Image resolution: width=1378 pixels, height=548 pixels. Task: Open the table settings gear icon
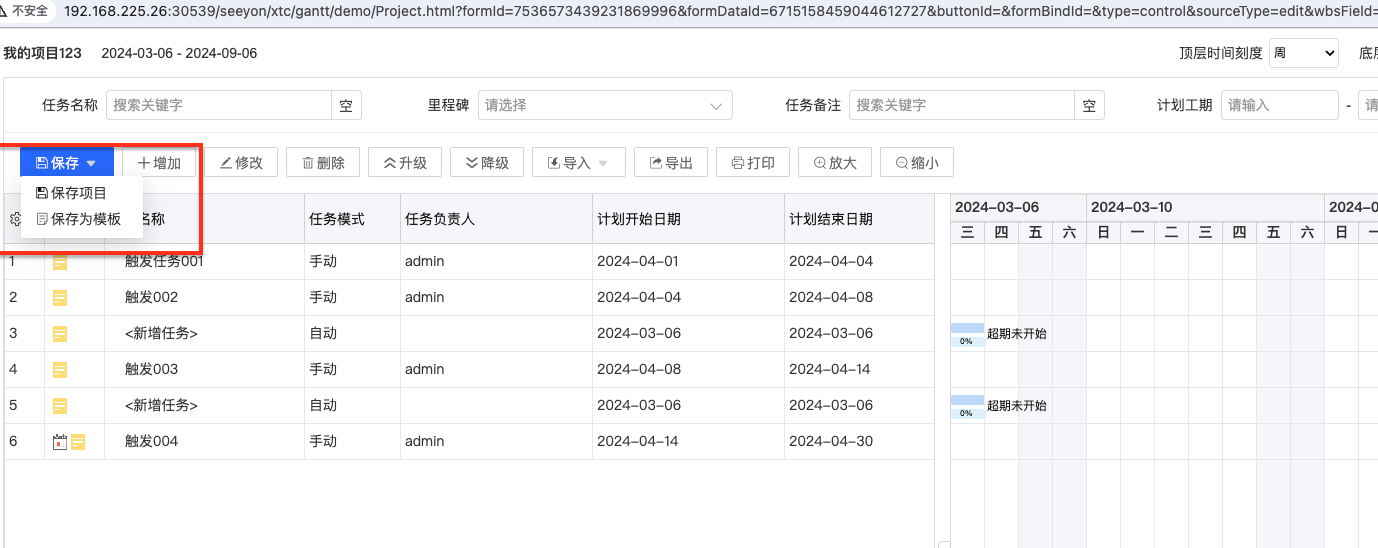[14, 219]
